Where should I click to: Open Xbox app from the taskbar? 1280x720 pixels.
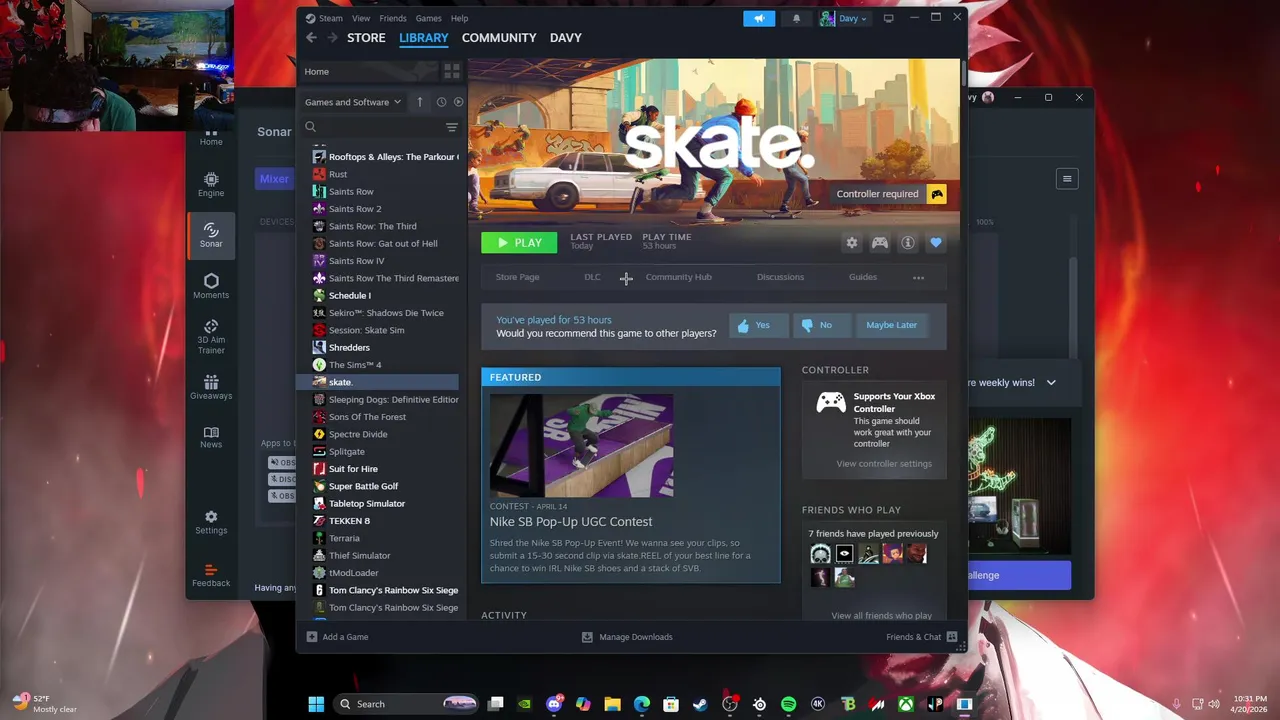tap(906, 704)
